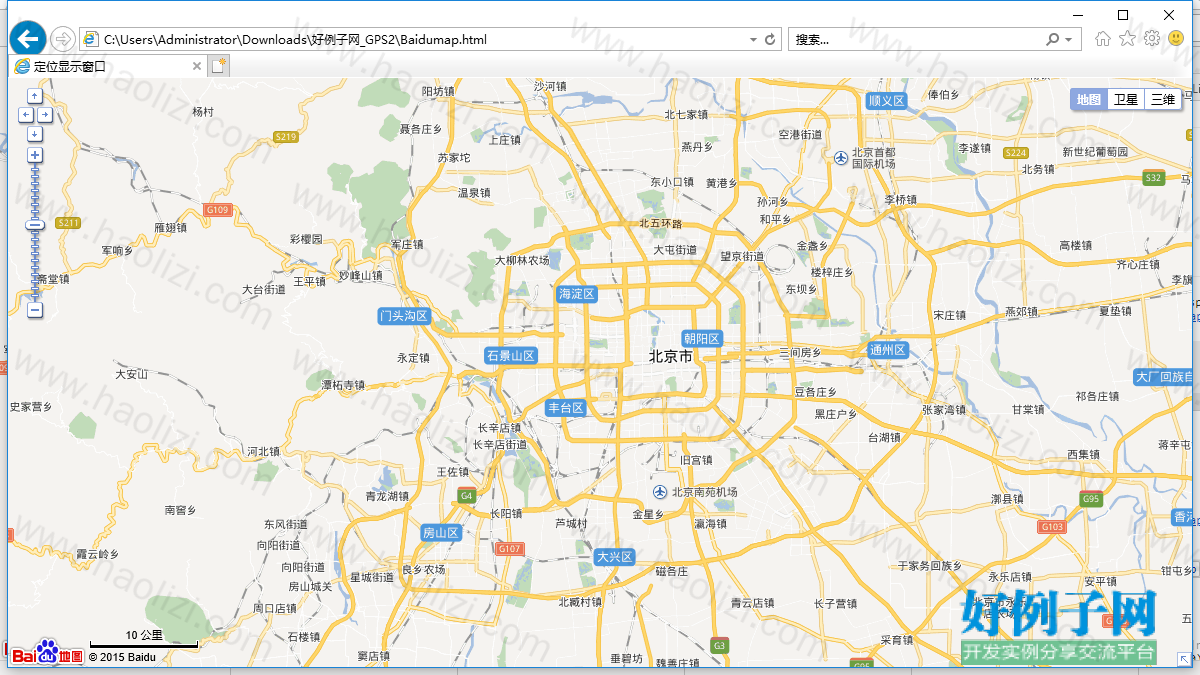Switch to 地图 map view
This screenshot has width=1200, height=675.
[x=1089, y=99]
